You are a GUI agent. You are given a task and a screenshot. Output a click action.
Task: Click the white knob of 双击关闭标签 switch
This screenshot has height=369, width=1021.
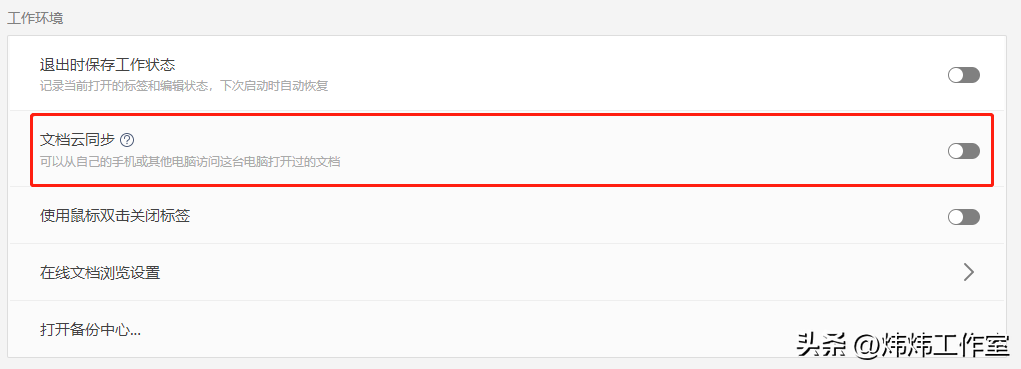[x=956, y=217]
